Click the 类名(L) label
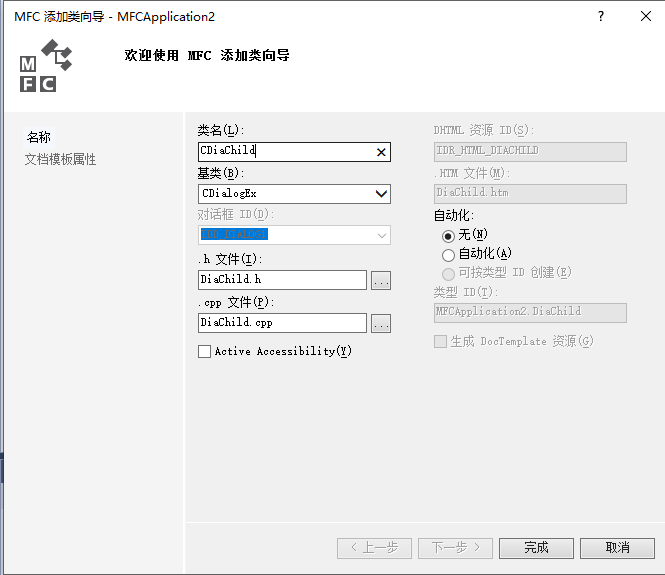Viewport: 665px width, 575px height. tap(221, 130)
